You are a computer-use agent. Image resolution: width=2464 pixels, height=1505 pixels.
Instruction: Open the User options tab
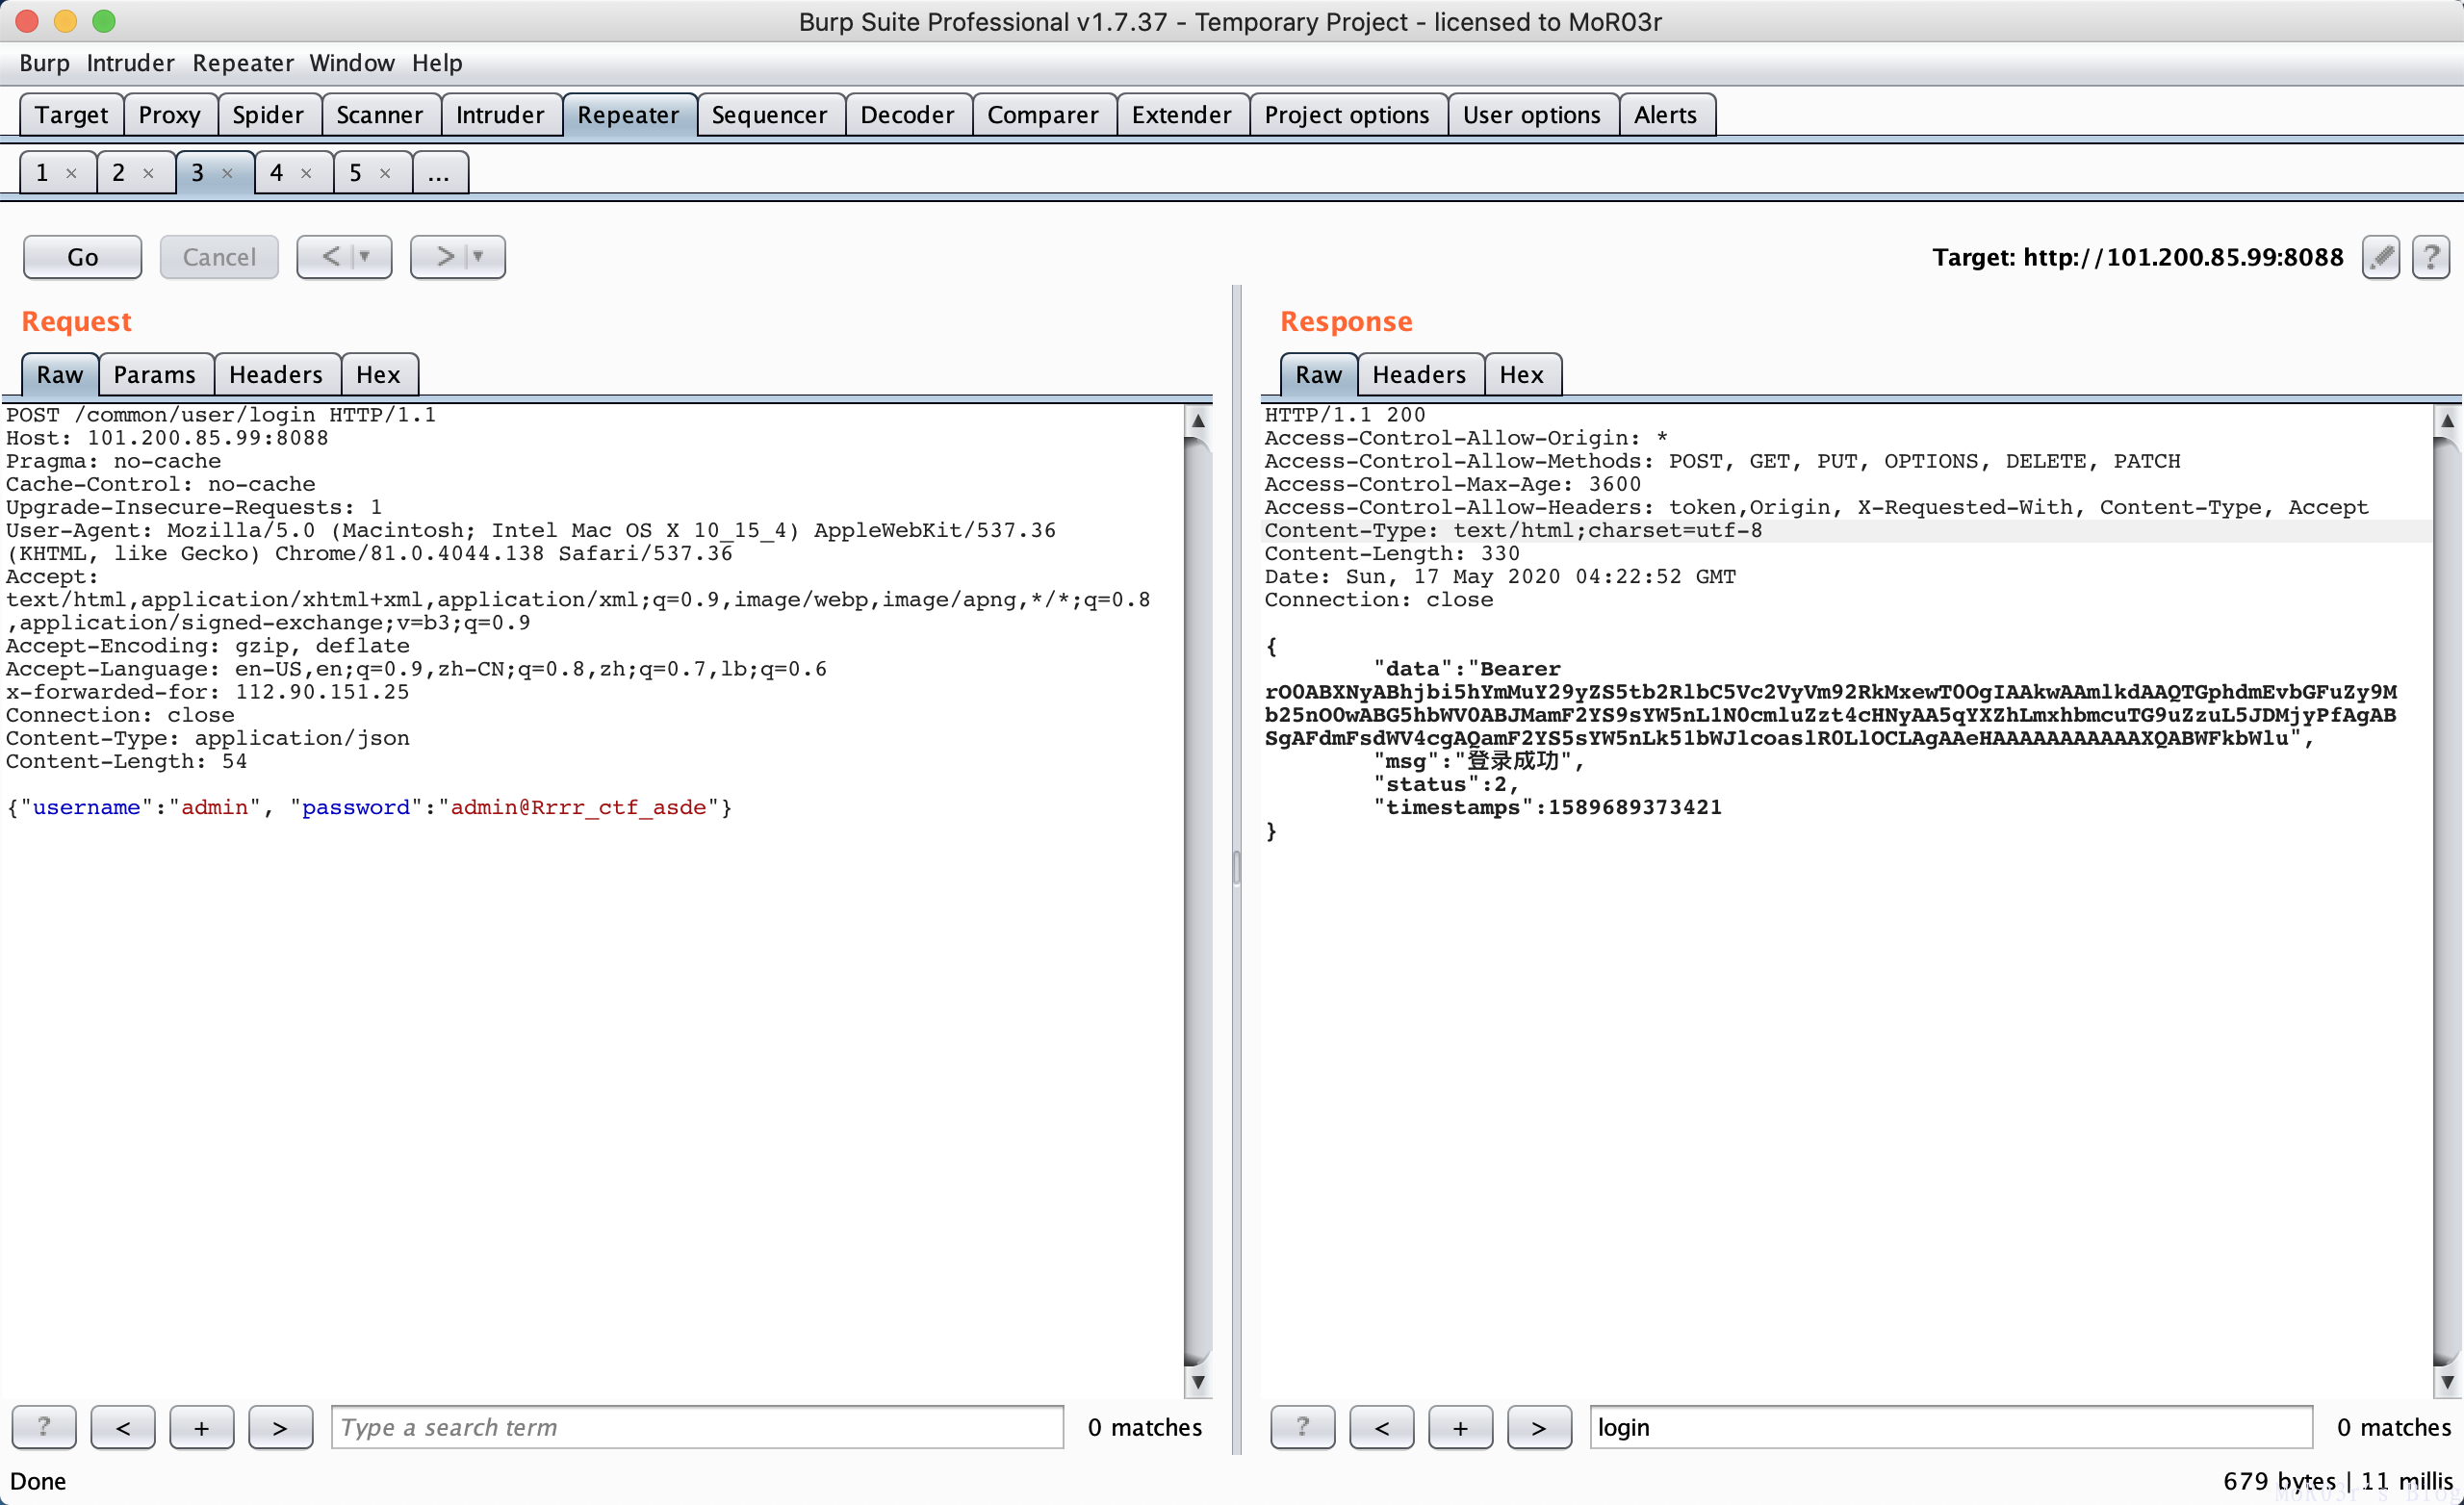1532,115
